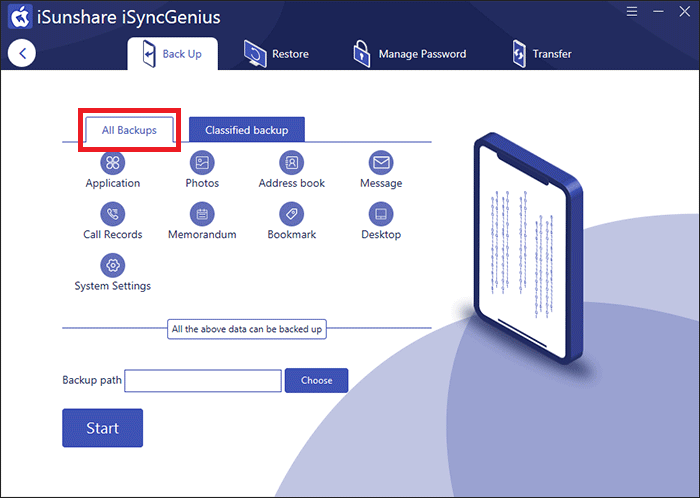The width and height of the screenshot is (700, 498).
Task: Click the Start backup button
Action: click(x=103, y=428)
